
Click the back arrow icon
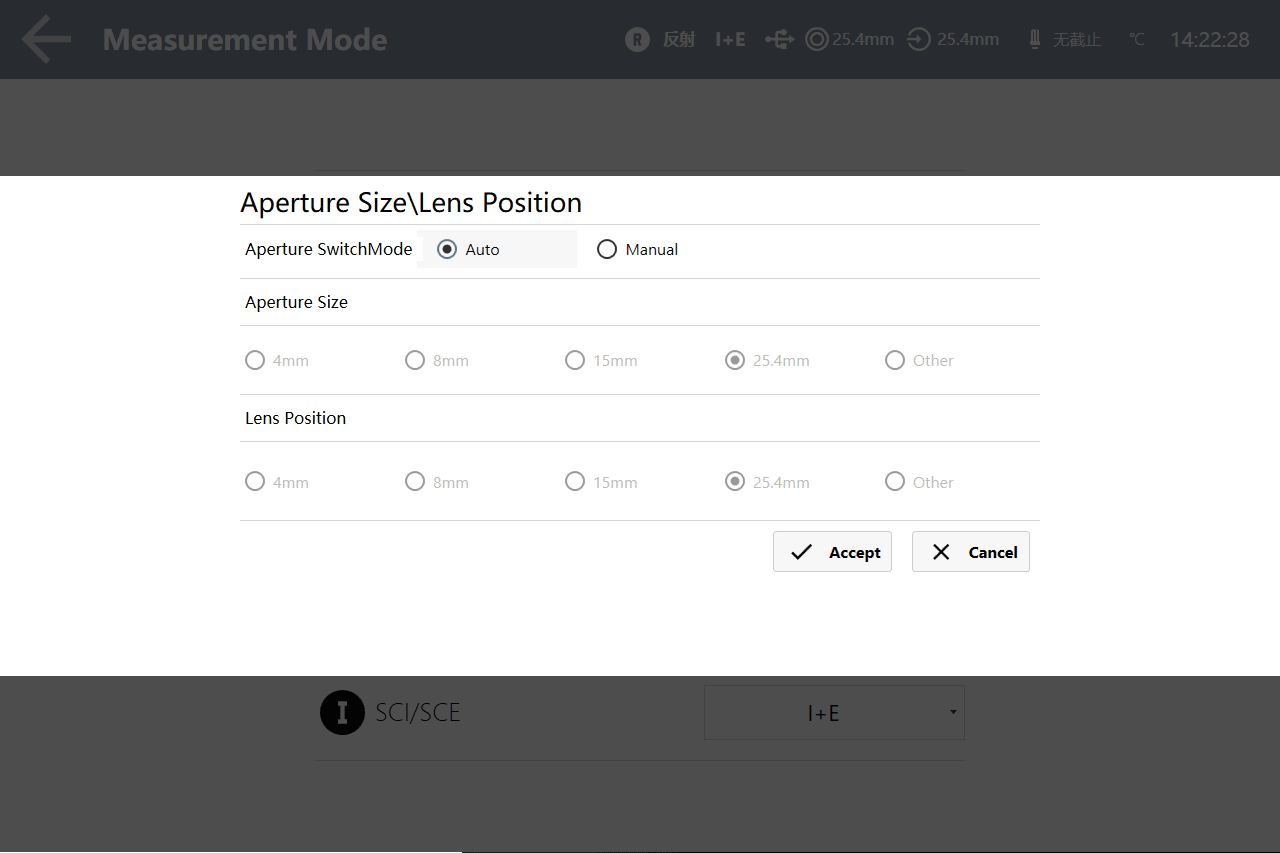(46, 40)
